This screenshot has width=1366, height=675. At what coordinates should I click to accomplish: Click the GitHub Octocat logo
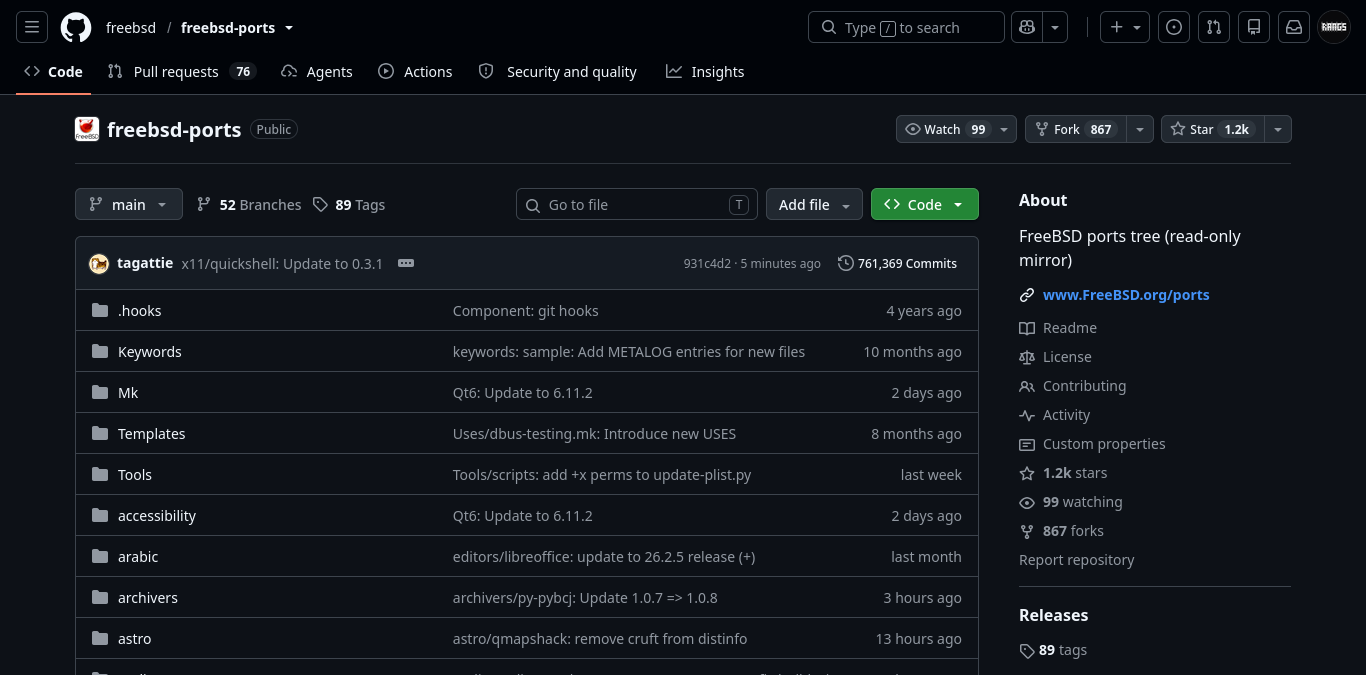point(76,27)
